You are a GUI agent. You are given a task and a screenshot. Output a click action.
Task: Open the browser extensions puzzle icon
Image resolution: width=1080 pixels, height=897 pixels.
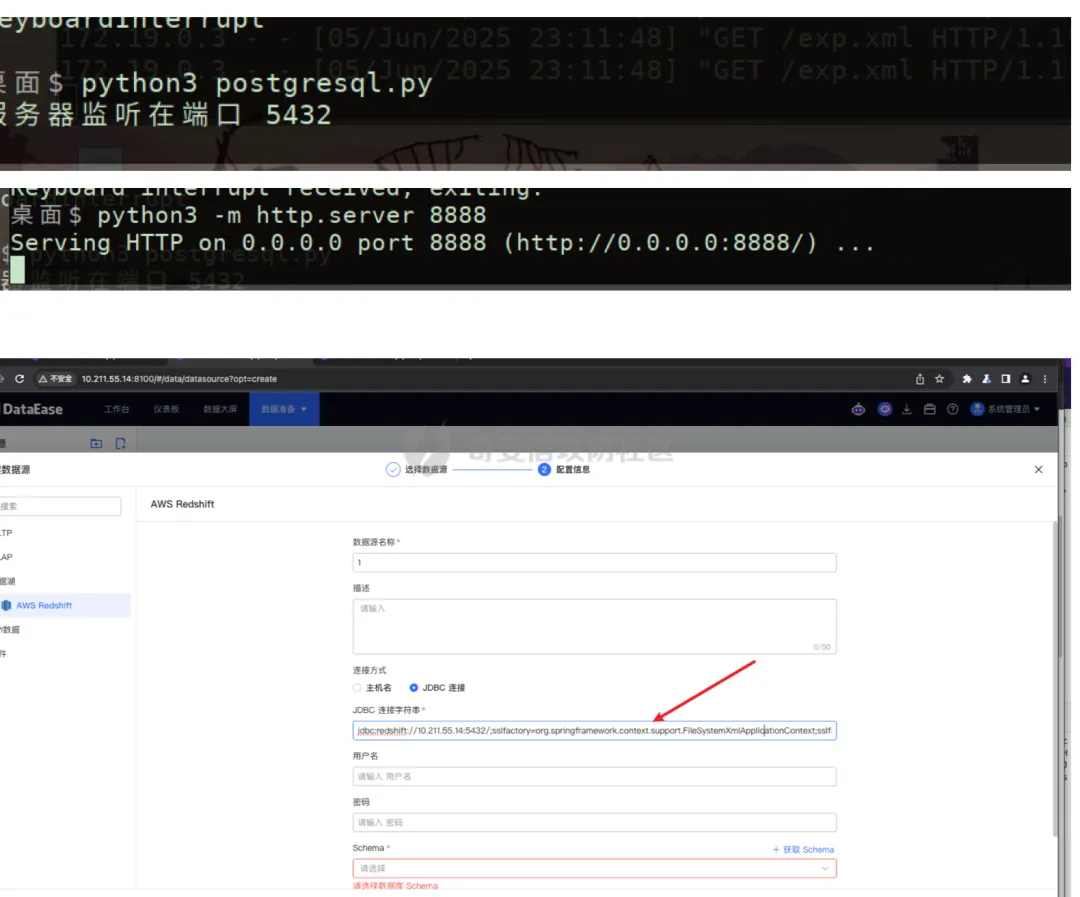(966, 379)
